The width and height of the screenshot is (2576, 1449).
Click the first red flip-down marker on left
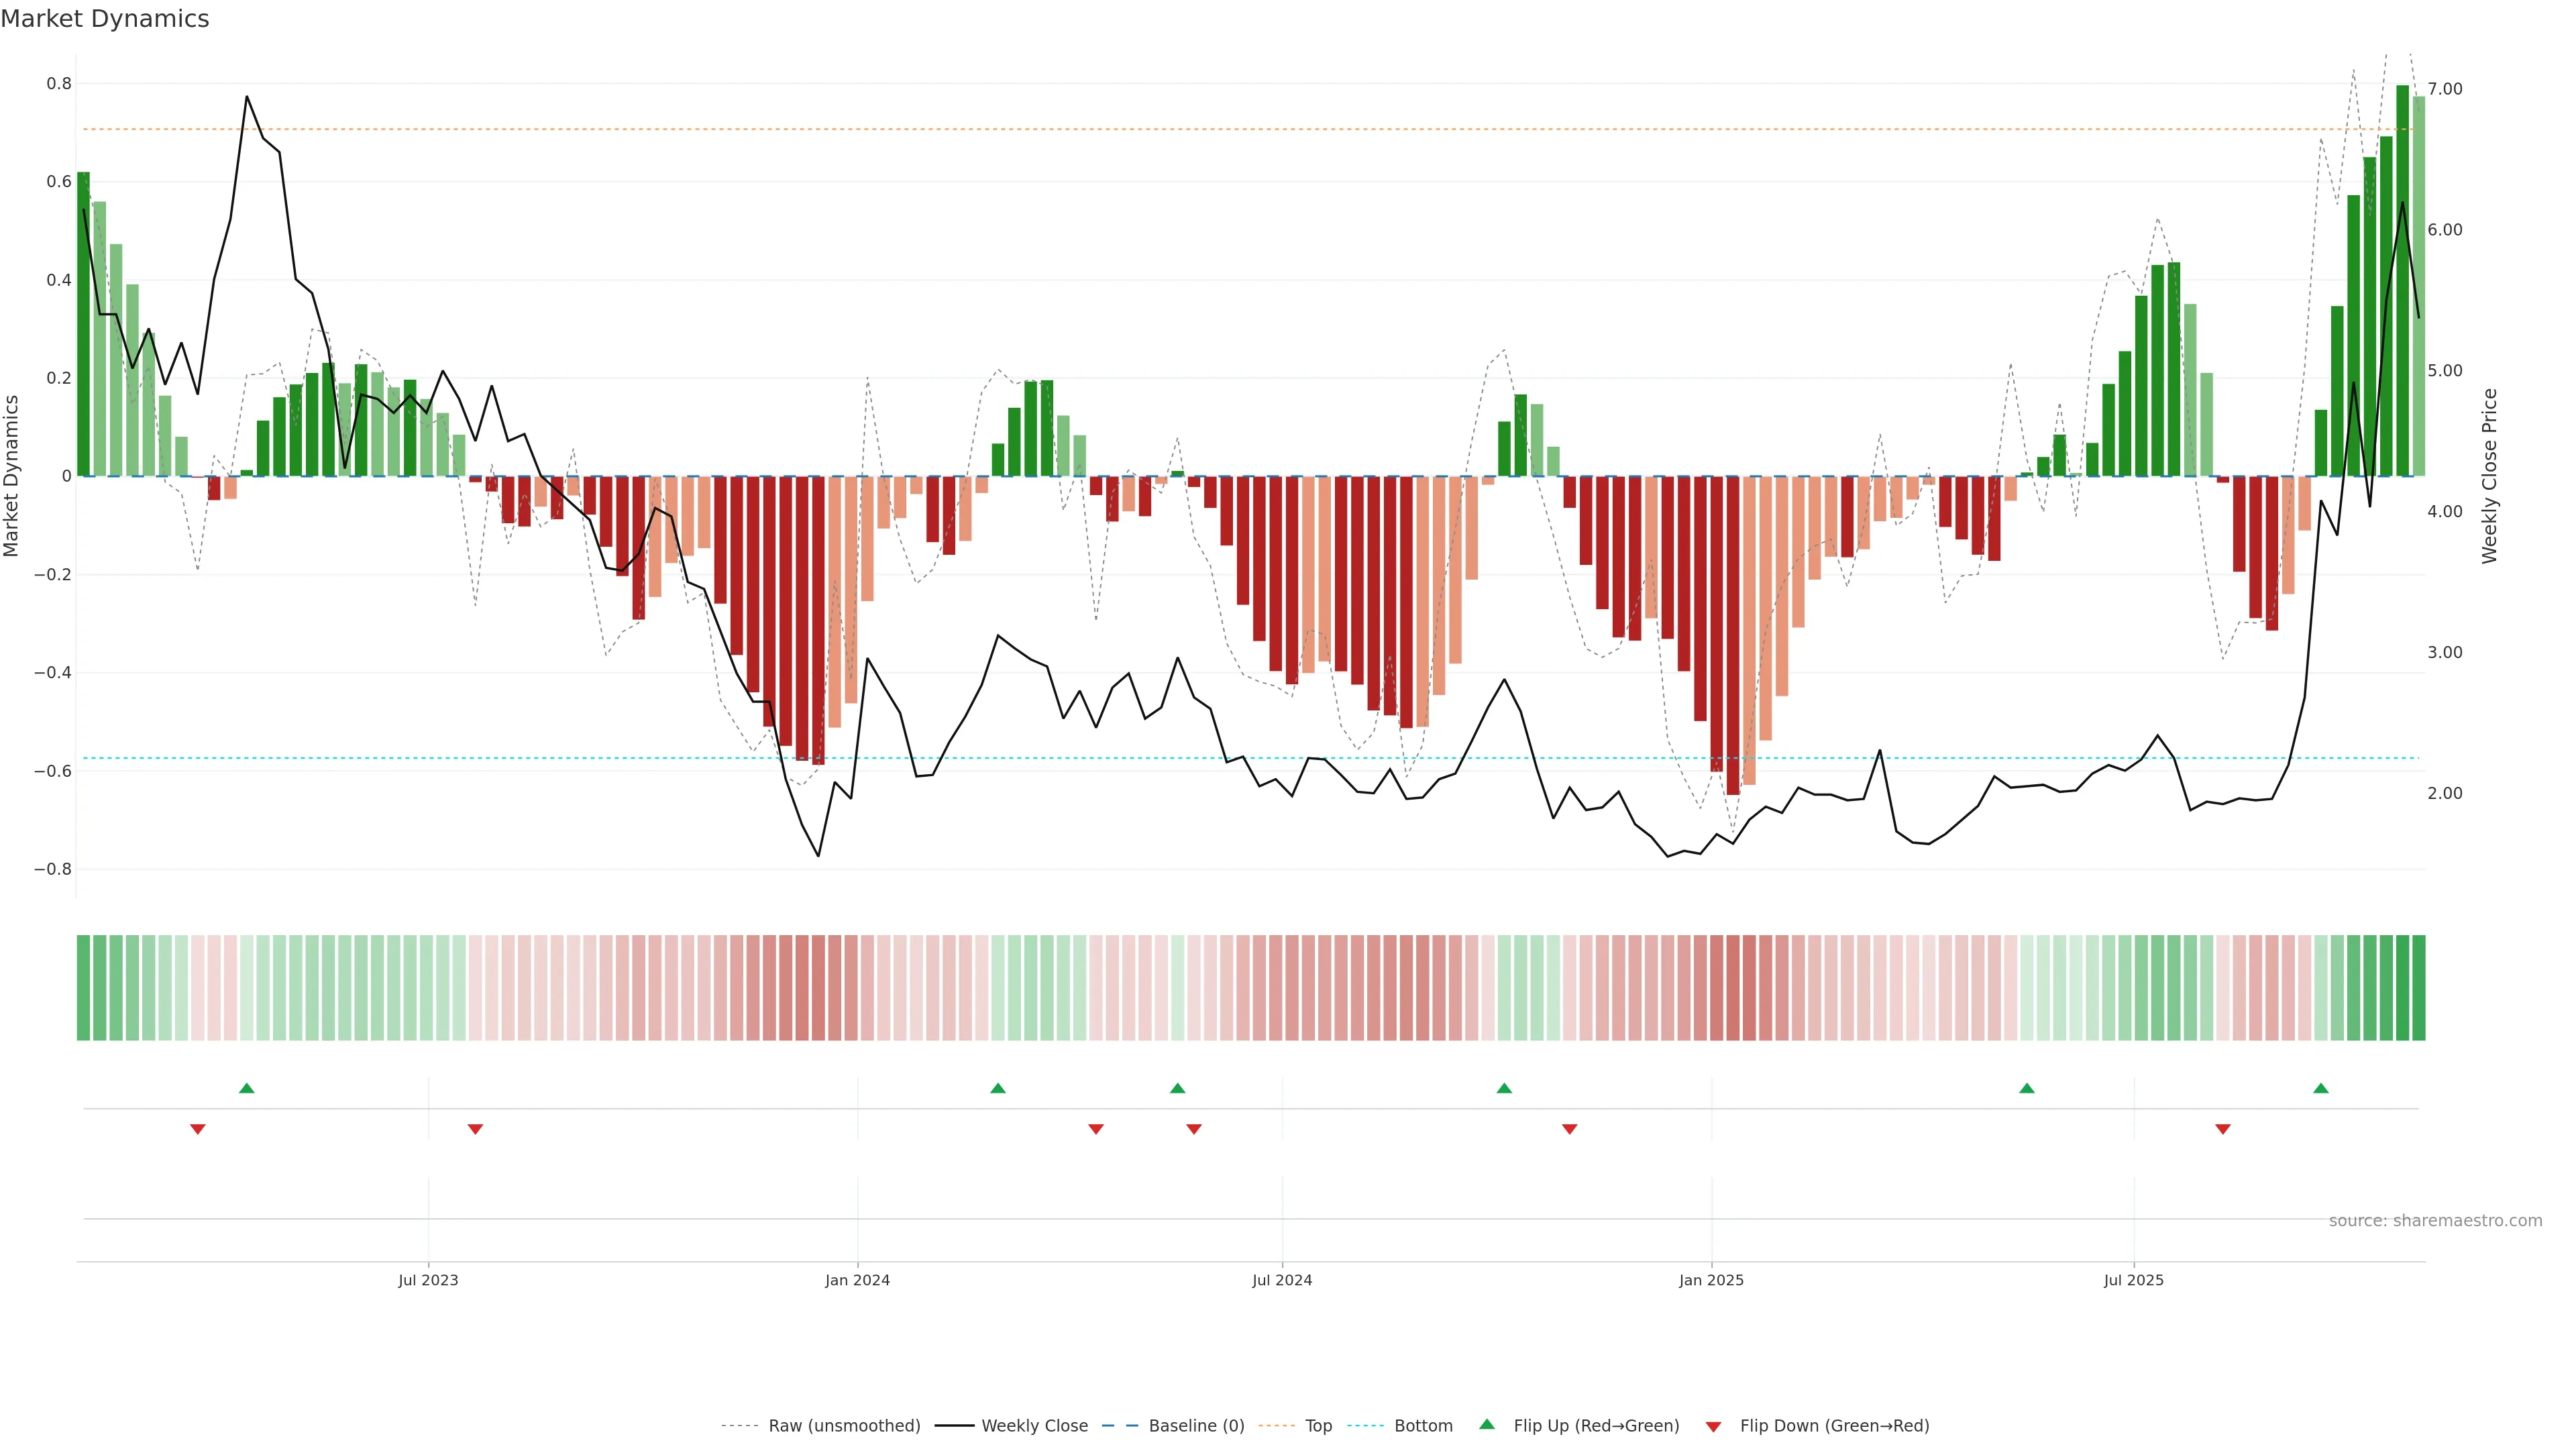(x=198, y=1129)
